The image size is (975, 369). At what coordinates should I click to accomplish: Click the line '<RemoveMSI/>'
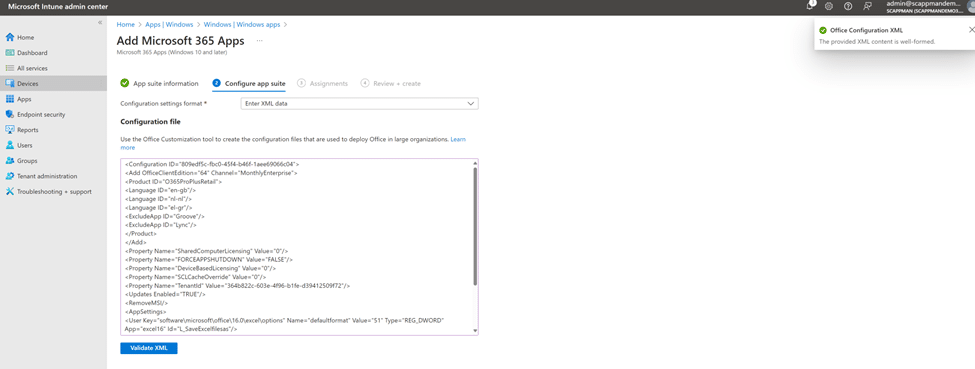[146, 302]
